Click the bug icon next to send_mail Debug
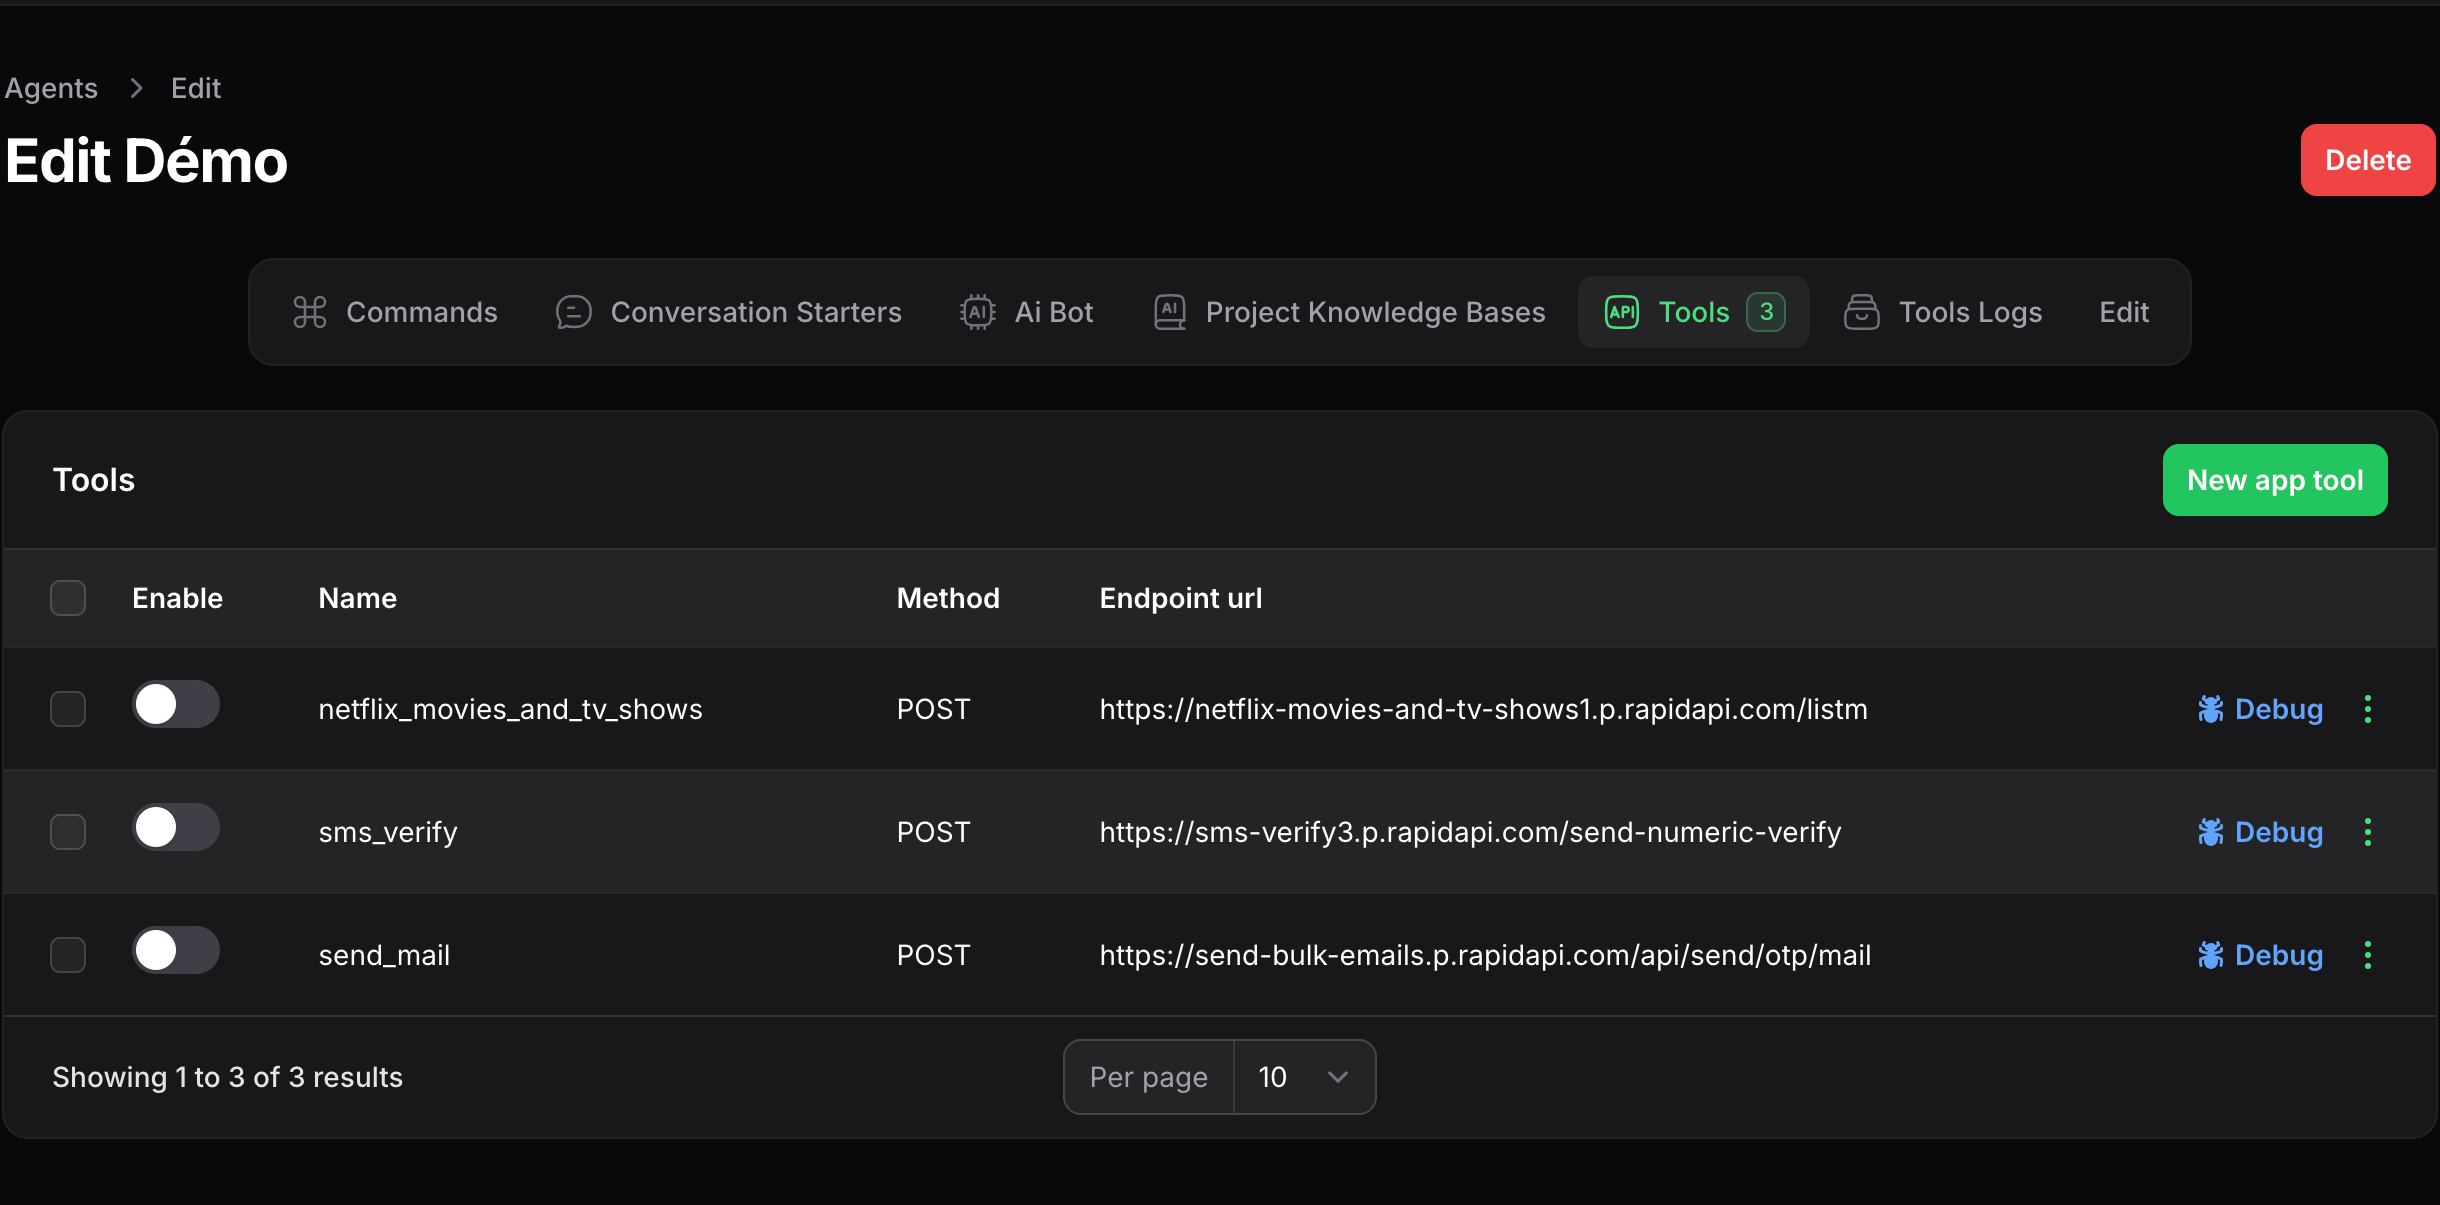This screenshot has height=1205, width=2440. (x=2212, y=954)
